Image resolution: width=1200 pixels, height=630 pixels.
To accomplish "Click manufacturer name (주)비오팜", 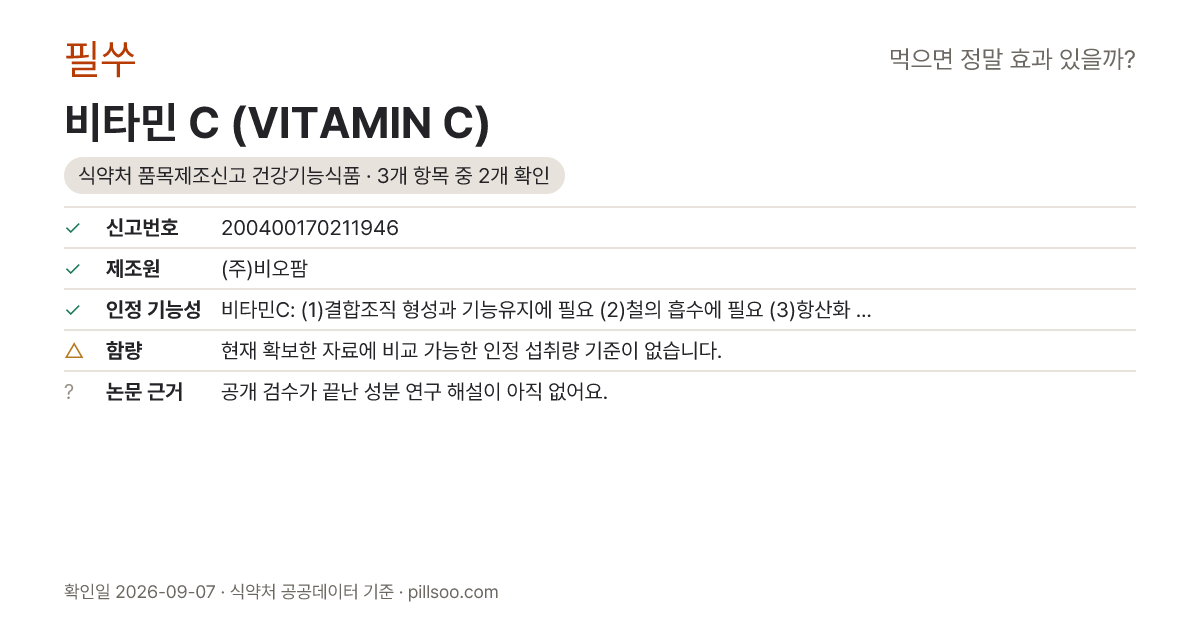I will [x=264, y=269].
